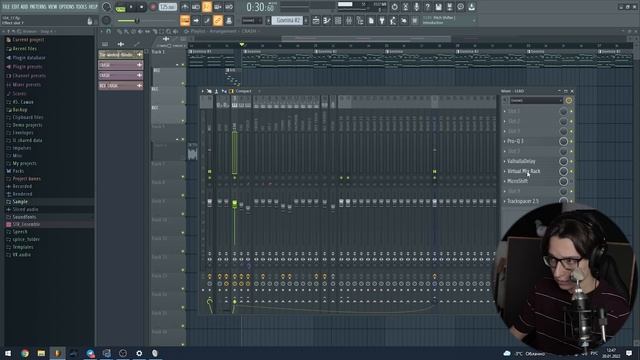Toggle Track 1 mute LED in playlist
The height and width of the screenshot is (360, 640).
pyautogui.click(x=183, y=64)
